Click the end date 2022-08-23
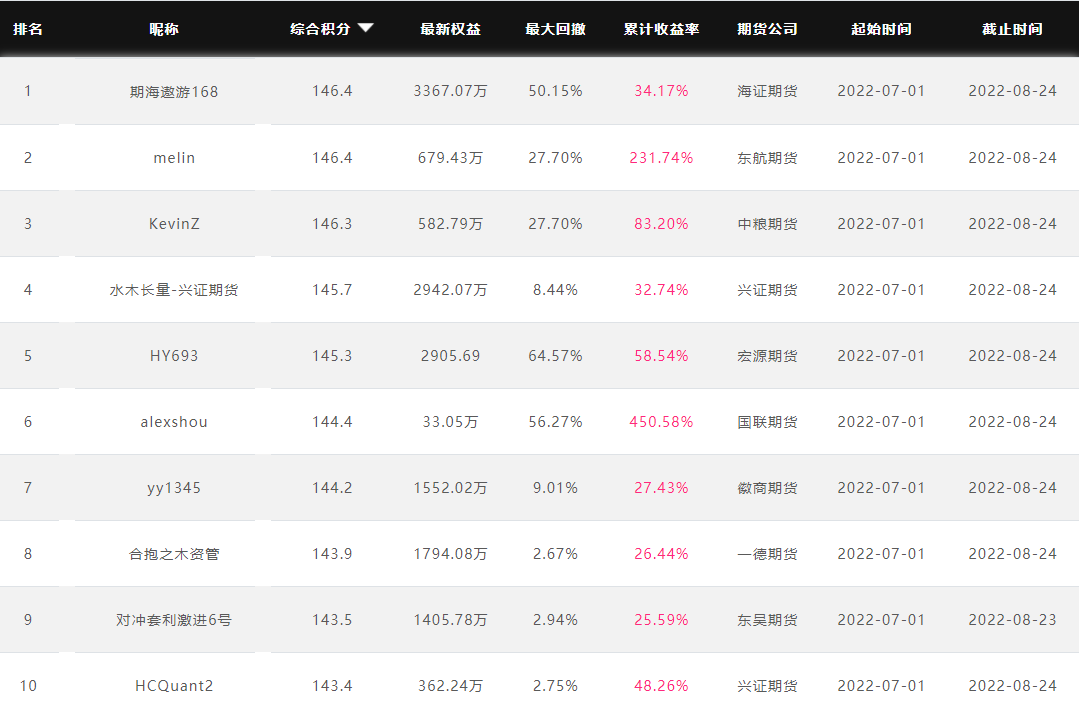Viewport: 1079px width, 718px height. [x=1012, y=620]
